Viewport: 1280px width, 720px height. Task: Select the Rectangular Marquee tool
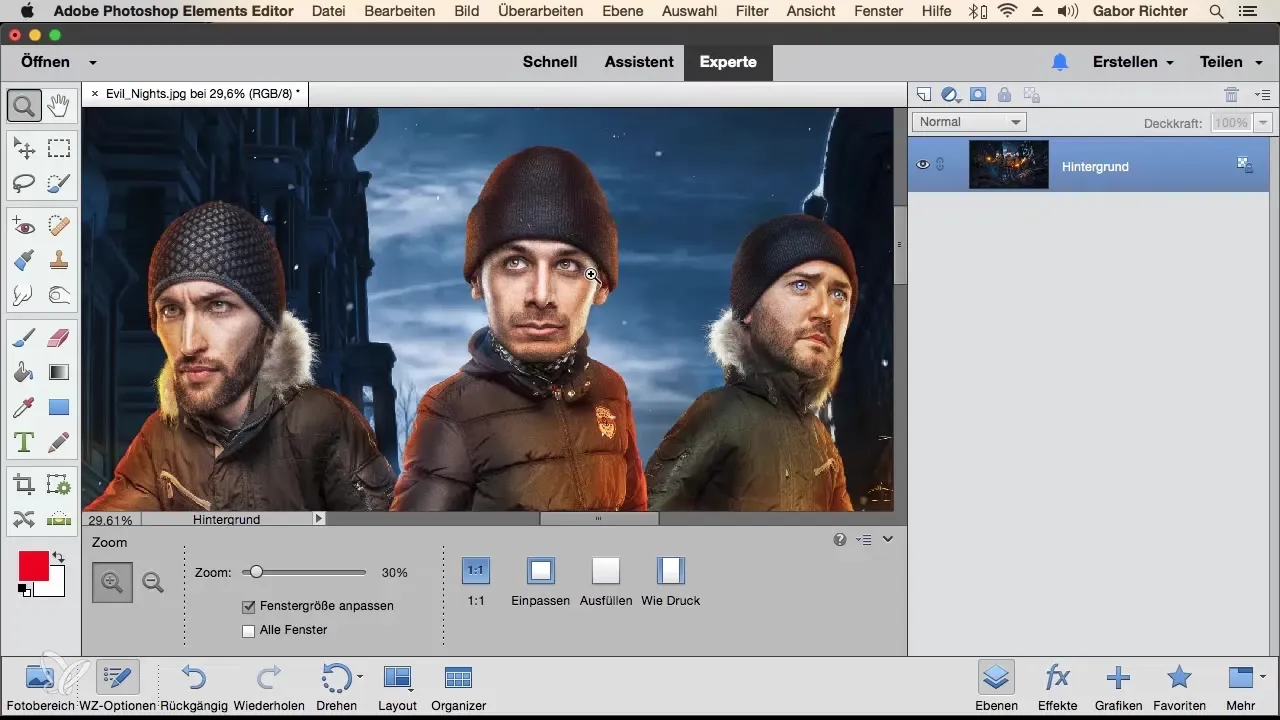click(59, 149)
